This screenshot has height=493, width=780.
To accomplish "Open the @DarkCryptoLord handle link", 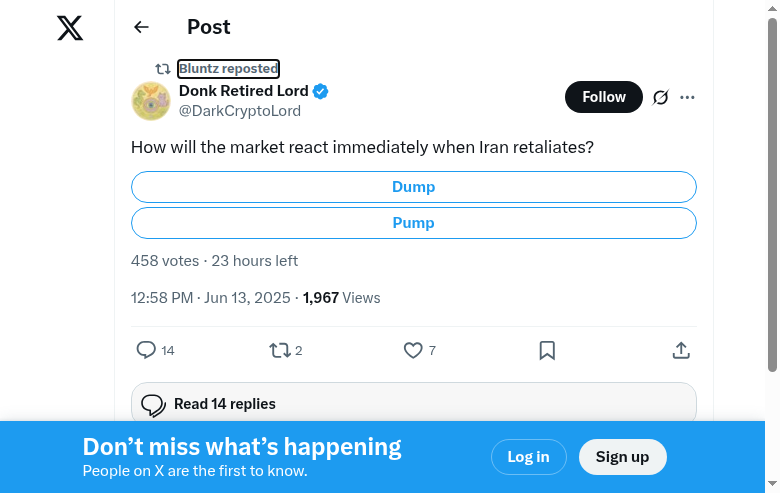I will (x=240, y=112).
